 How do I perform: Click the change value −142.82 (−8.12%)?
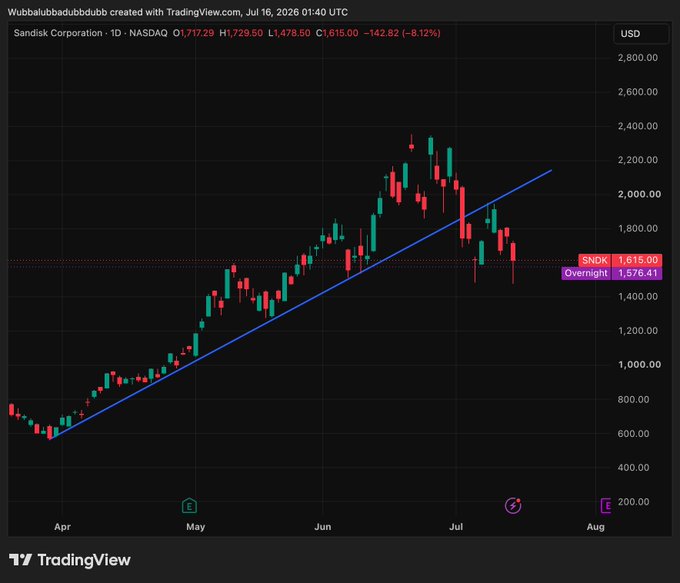[x=402, y=33]
